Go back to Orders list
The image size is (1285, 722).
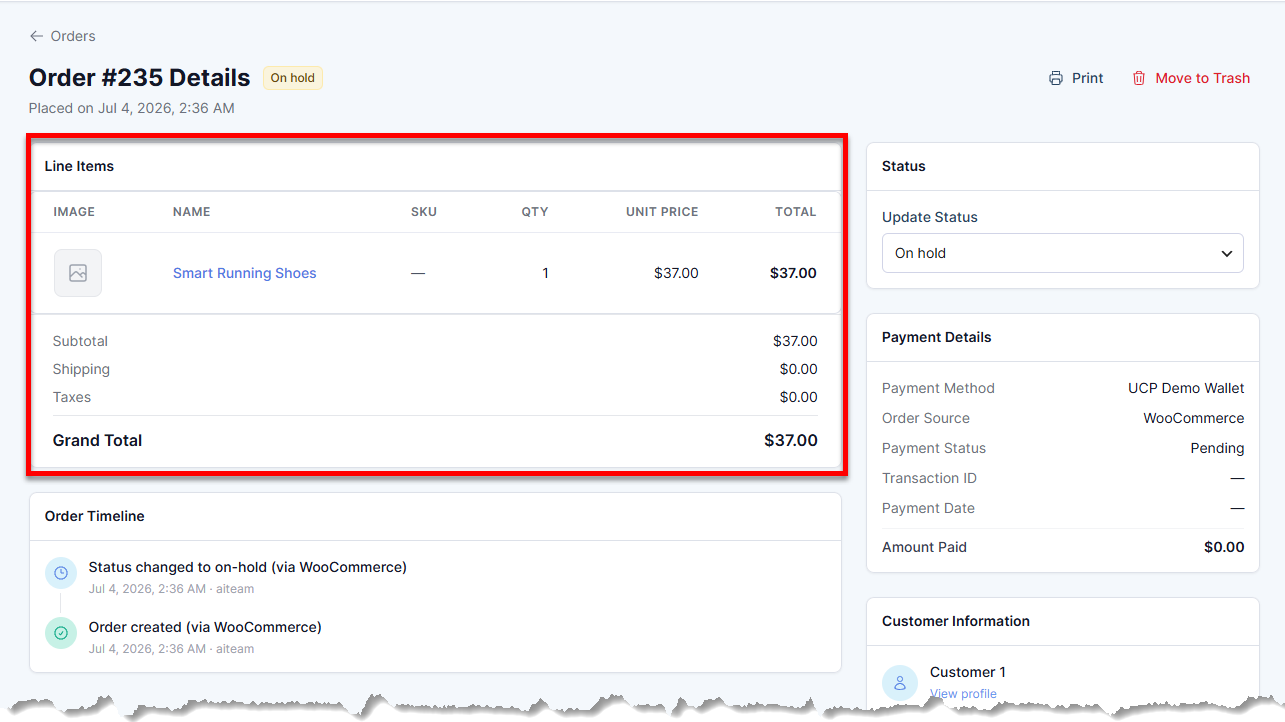coord(62,36)
